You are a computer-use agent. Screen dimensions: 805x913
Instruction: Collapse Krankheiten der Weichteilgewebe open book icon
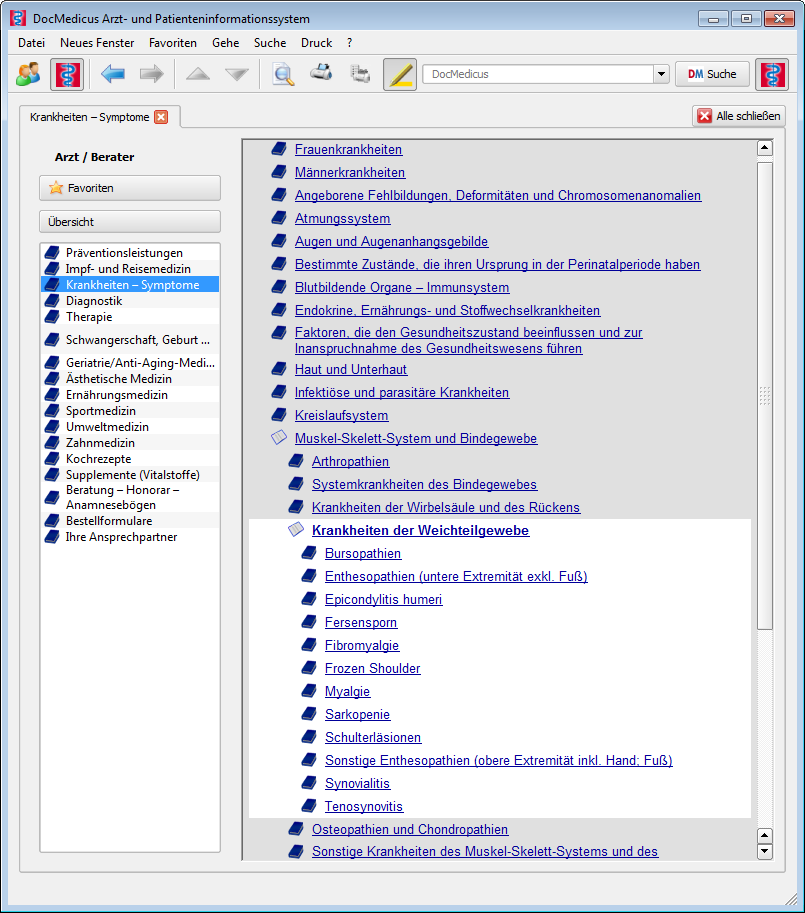point(296,529)
